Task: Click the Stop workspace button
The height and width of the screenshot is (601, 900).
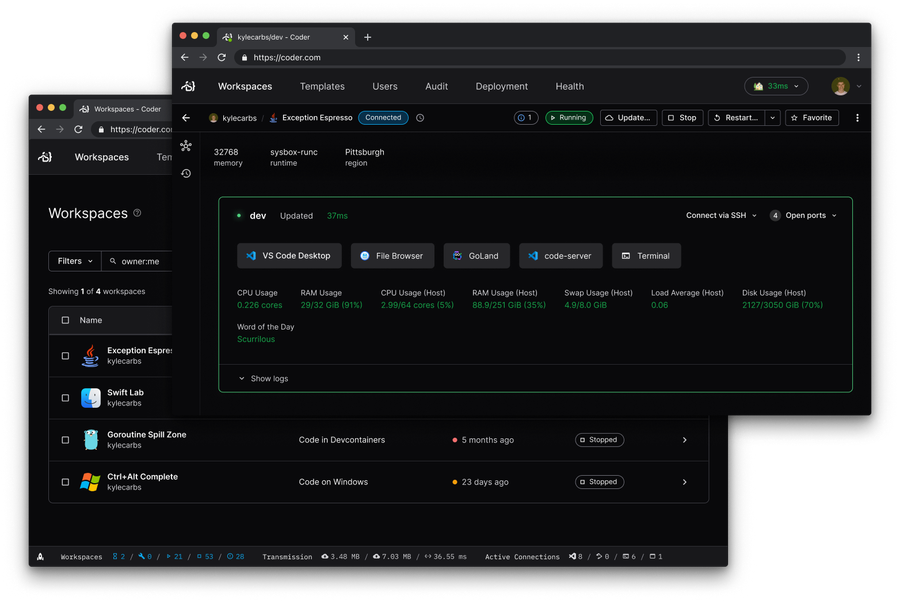Action: click(x=682, y=118)
